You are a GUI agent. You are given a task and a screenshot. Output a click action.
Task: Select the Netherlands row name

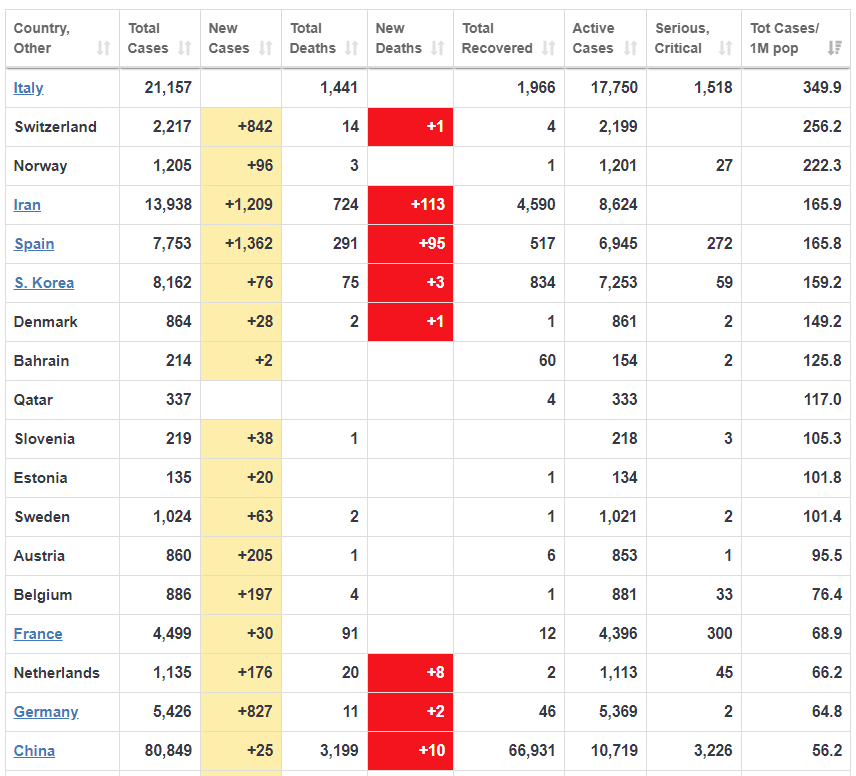coord(57,673)
